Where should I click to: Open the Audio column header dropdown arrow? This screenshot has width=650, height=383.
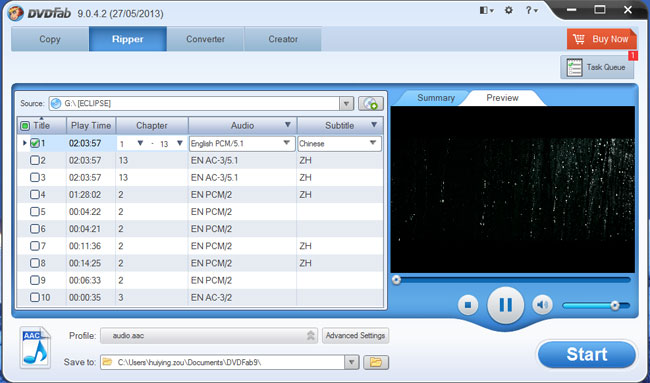coord(288,125)
